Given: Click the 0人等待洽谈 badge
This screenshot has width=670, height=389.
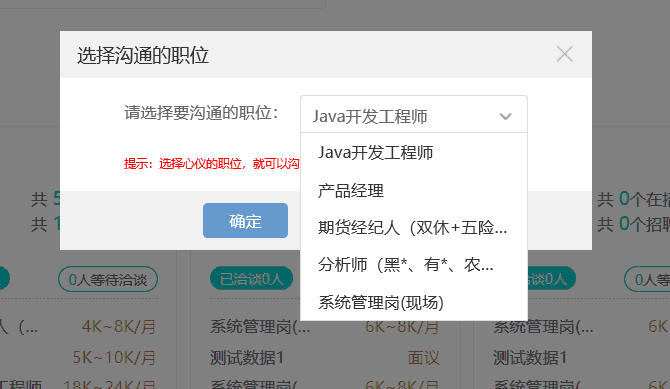Looking at the screenshot, I should (108, 280).
